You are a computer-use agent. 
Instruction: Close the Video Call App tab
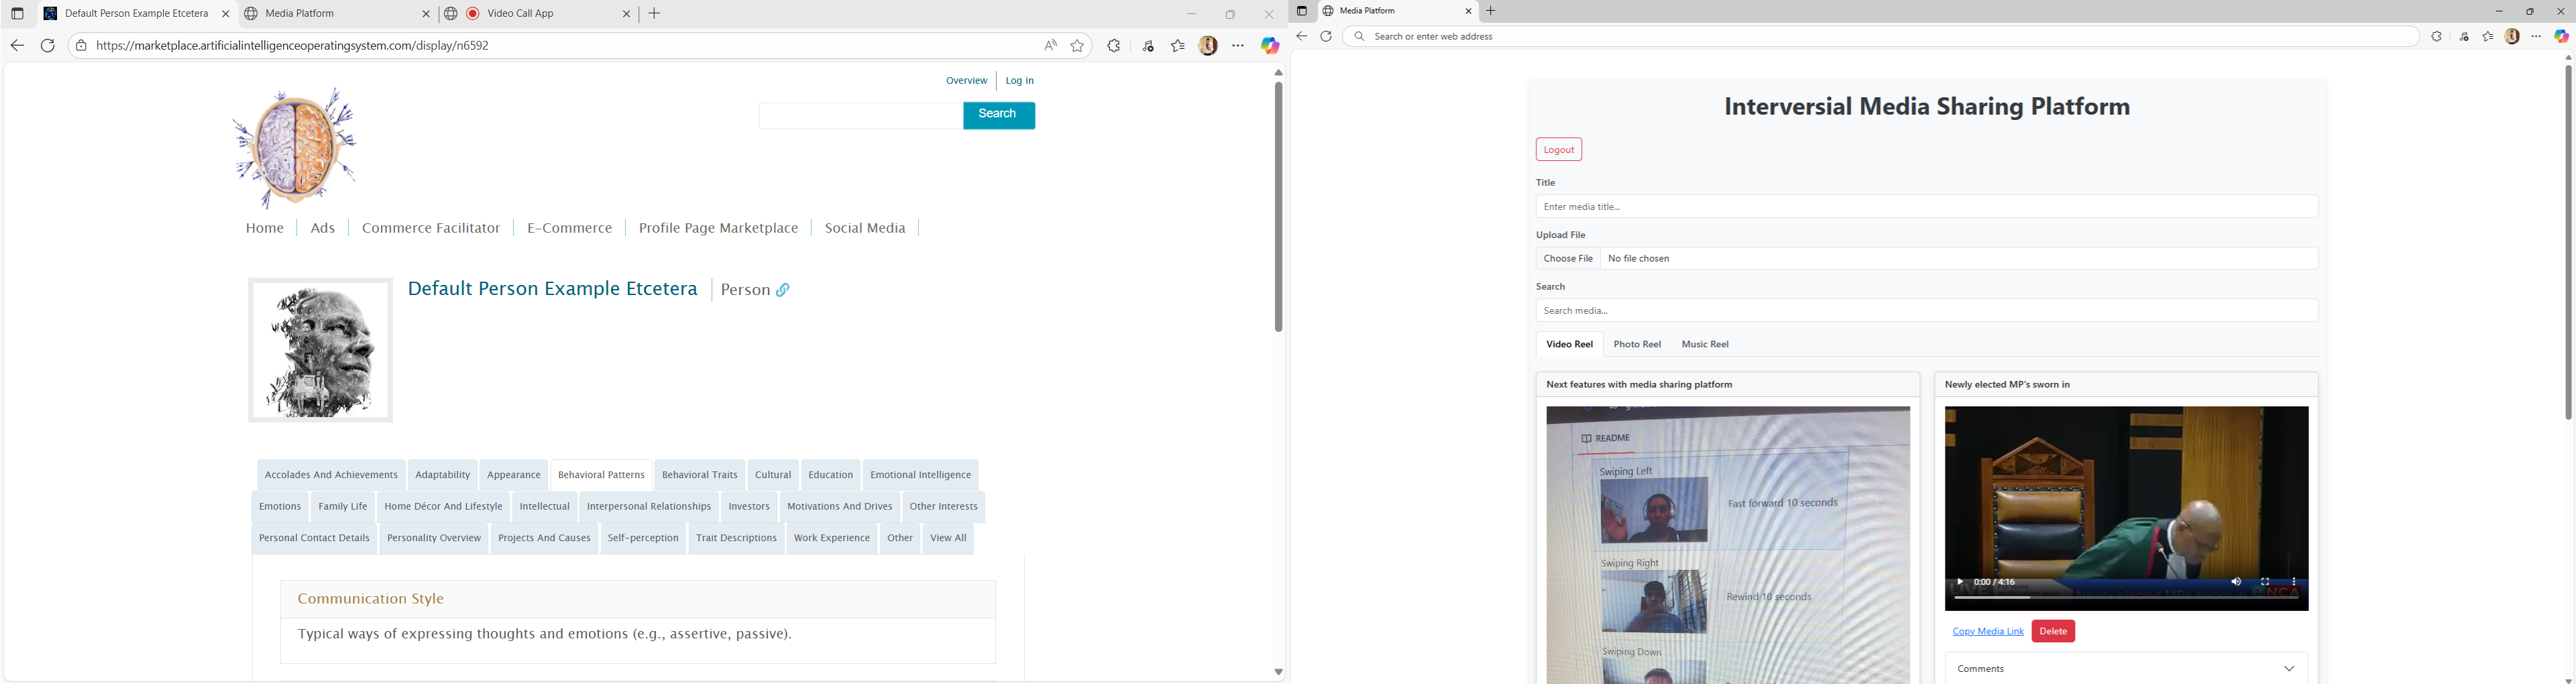click(627, 14)
